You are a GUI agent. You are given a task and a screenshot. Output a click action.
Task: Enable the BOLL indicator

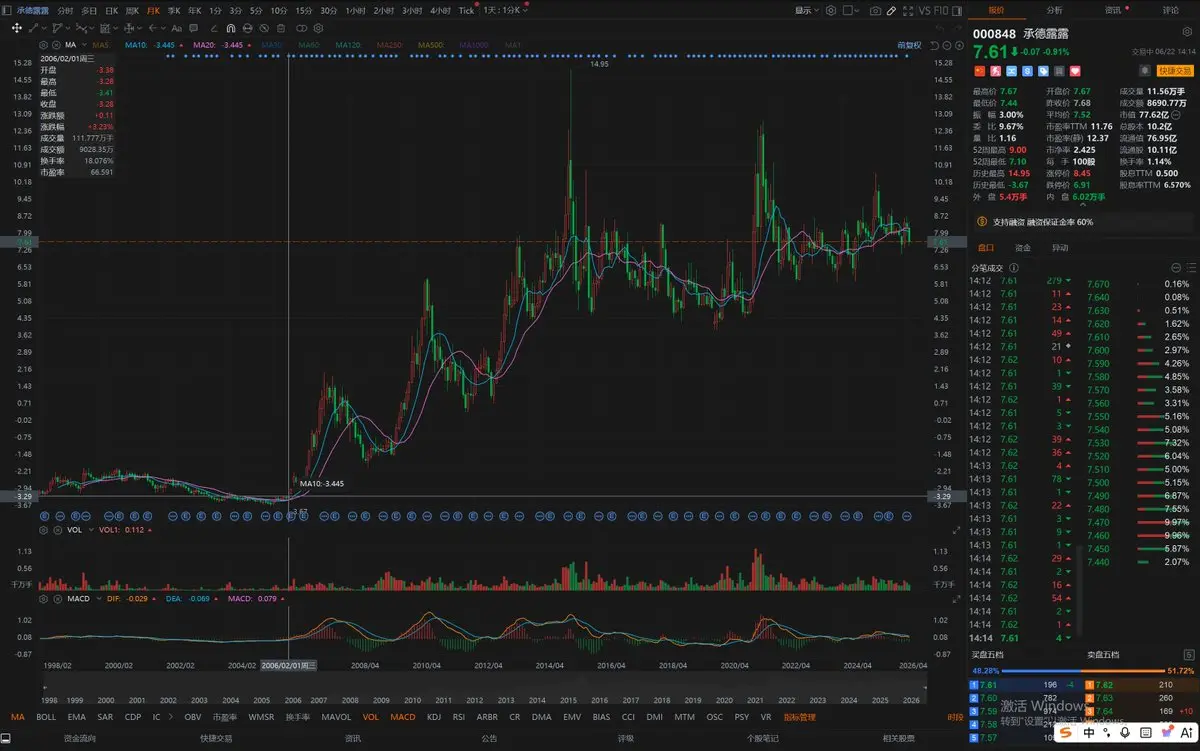(46, 717)
